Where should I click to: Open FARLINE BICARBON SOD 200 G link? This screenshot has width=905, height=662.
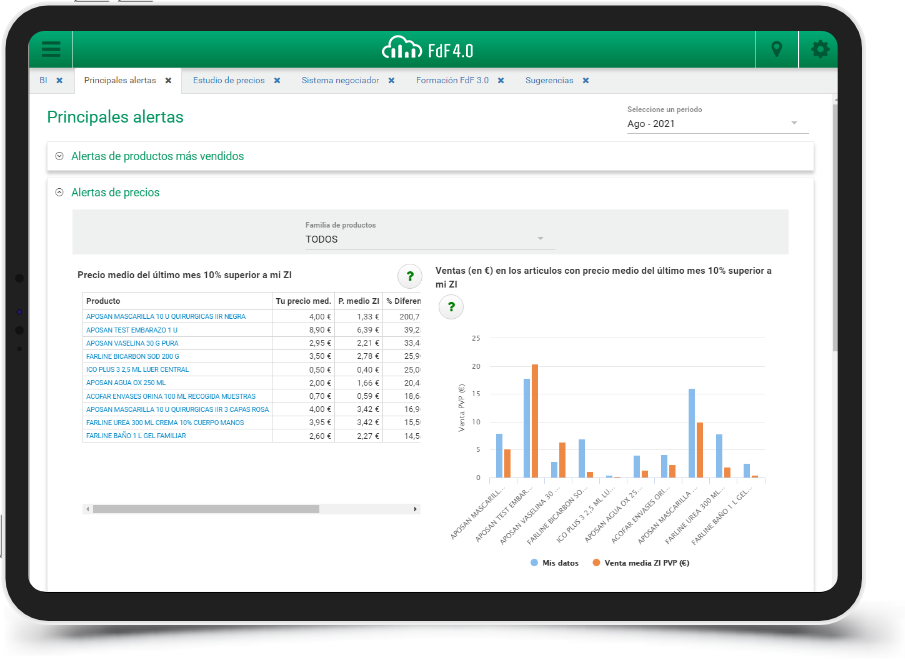coord(133,356)
